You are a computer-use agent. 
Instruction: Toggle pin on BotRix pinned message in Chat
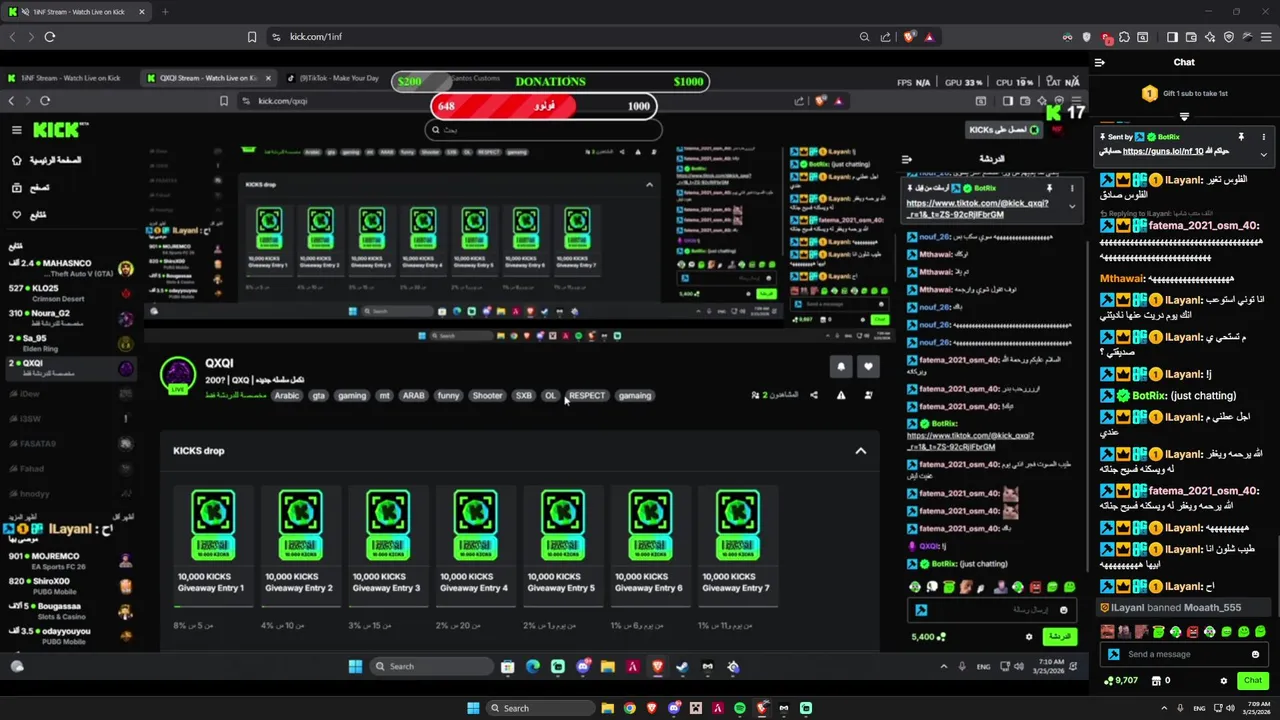1241,137
